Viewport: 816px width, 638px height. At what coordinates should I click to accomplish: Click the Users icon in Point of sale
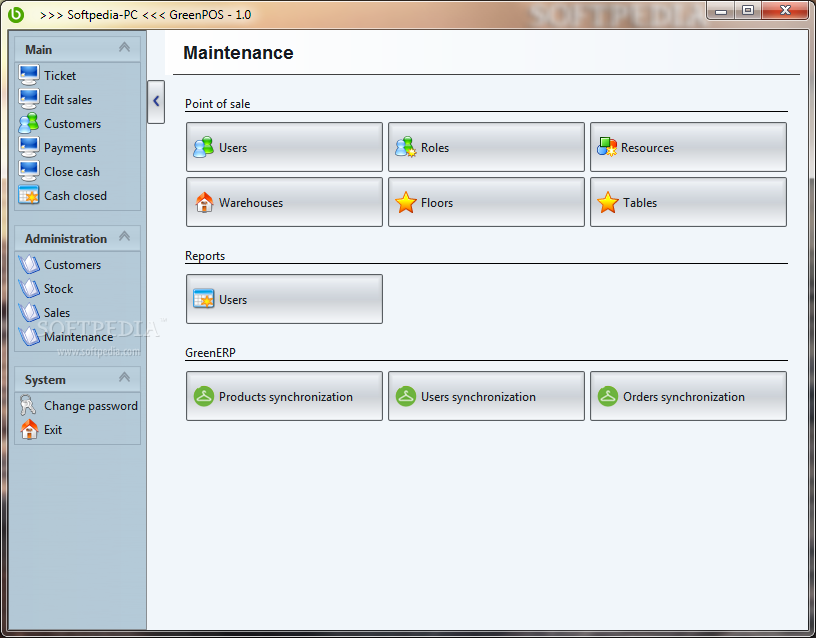[203, 147]
